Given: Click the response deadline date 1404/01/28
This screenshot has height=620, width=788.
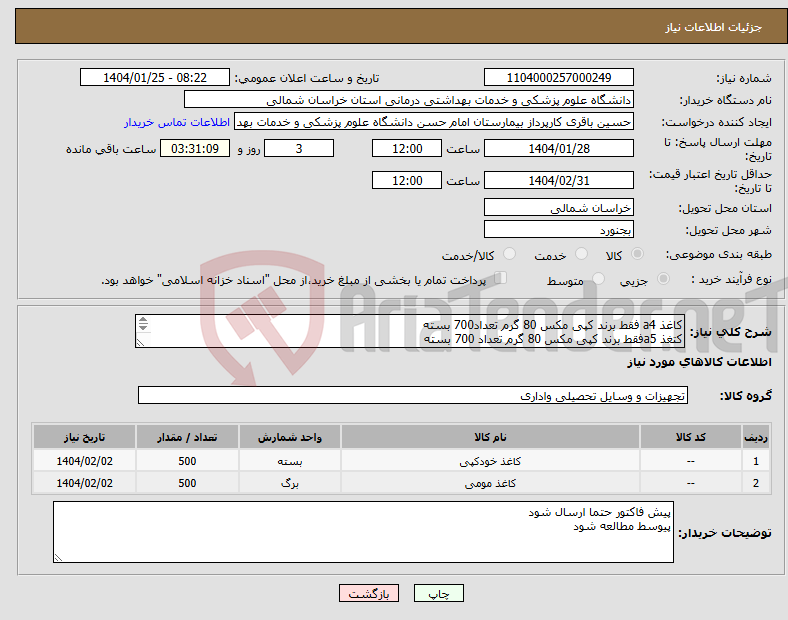Looking at the screenshot, I should pos(559,148).
